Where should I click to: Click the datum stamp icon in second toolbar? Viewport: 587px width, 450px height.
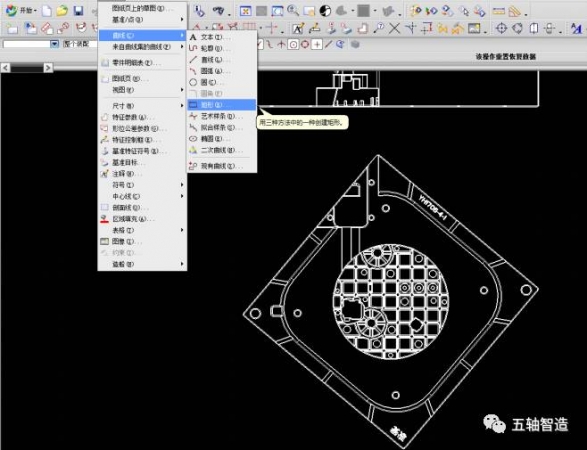331,28
